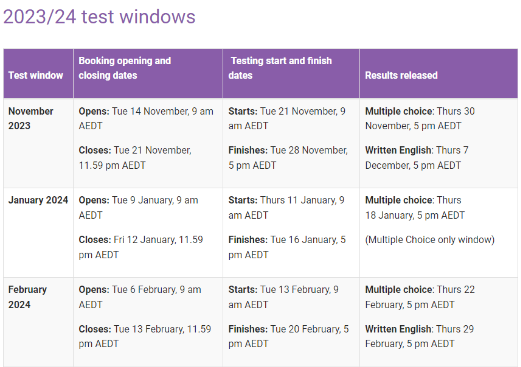Click the '2023/24 test windows' heading
This screenshot has height=367, width=521.
(99, 17)
